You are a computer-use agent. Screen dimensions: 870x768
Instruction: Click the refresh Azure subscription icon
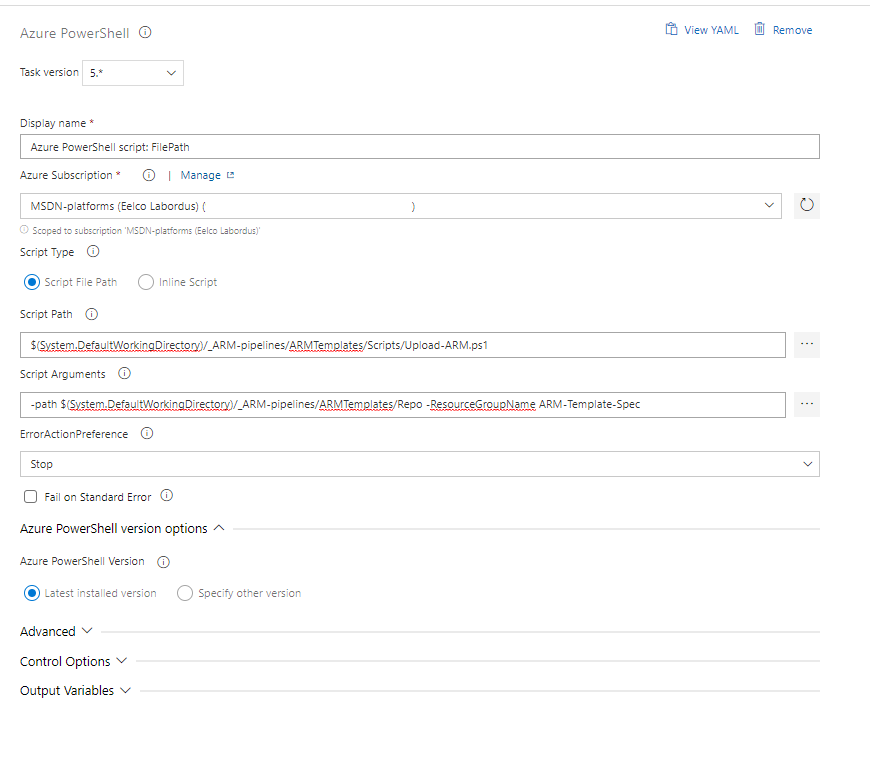806,205
